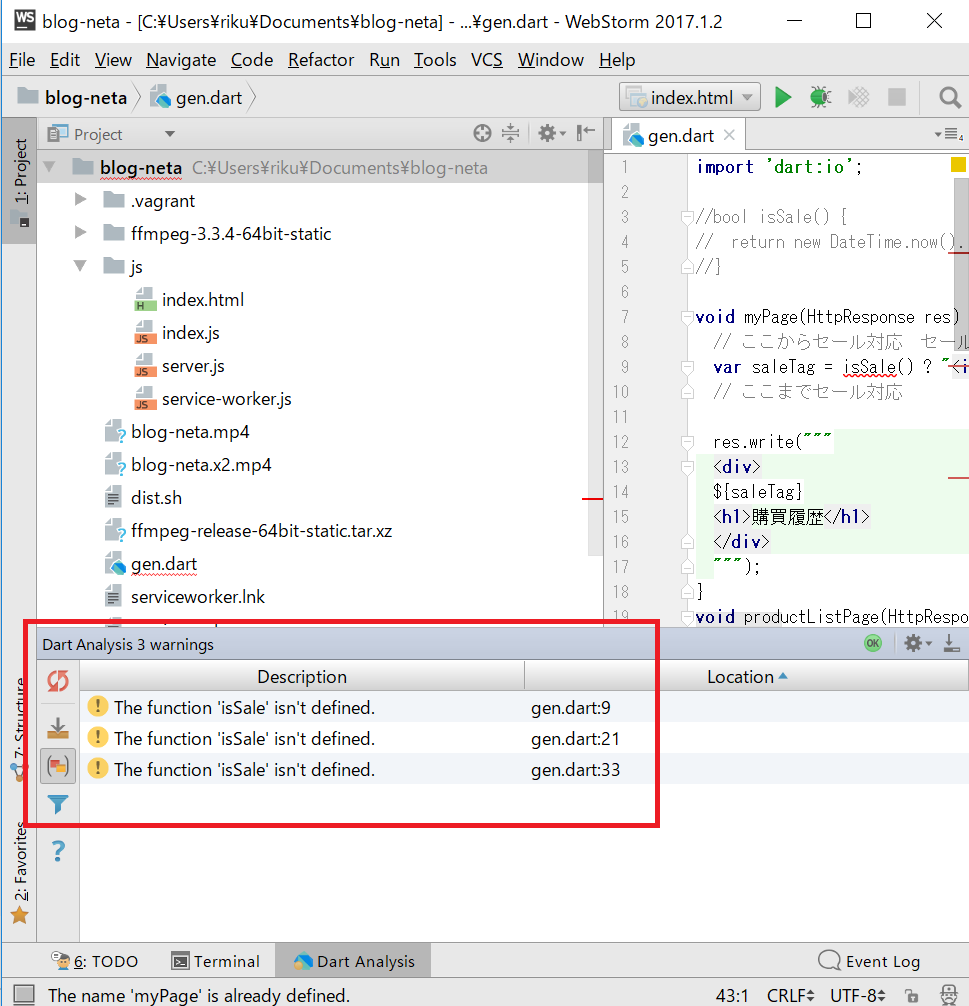Open Search Everywhere magnifier

pyautogui.click(x=950, y=98)
